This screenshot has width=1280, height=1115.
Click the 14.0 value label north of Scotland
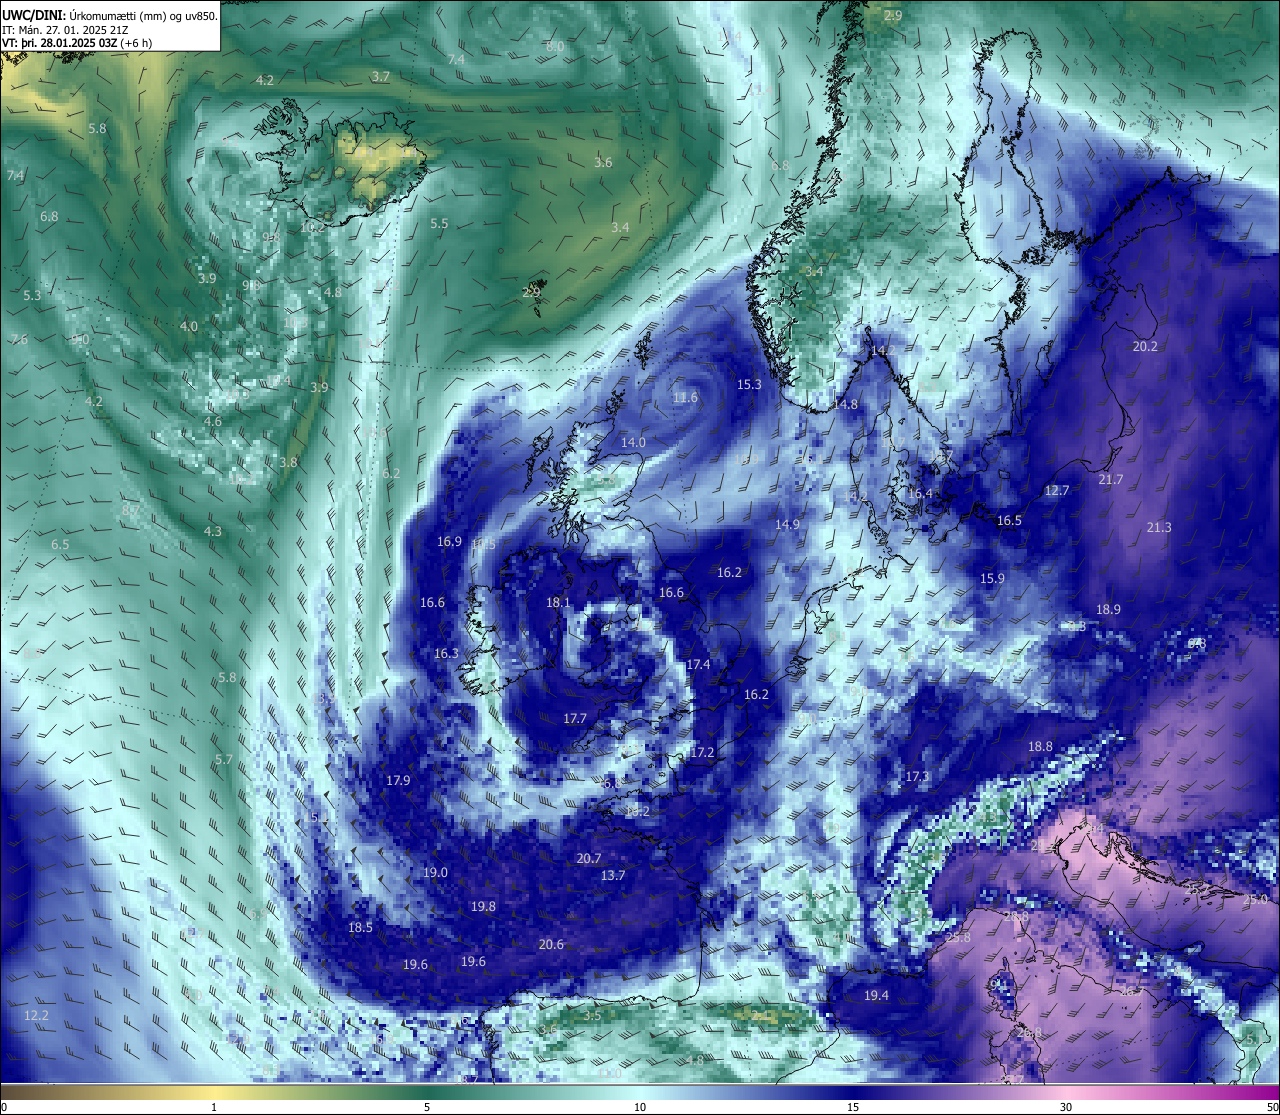click(633, 442)
